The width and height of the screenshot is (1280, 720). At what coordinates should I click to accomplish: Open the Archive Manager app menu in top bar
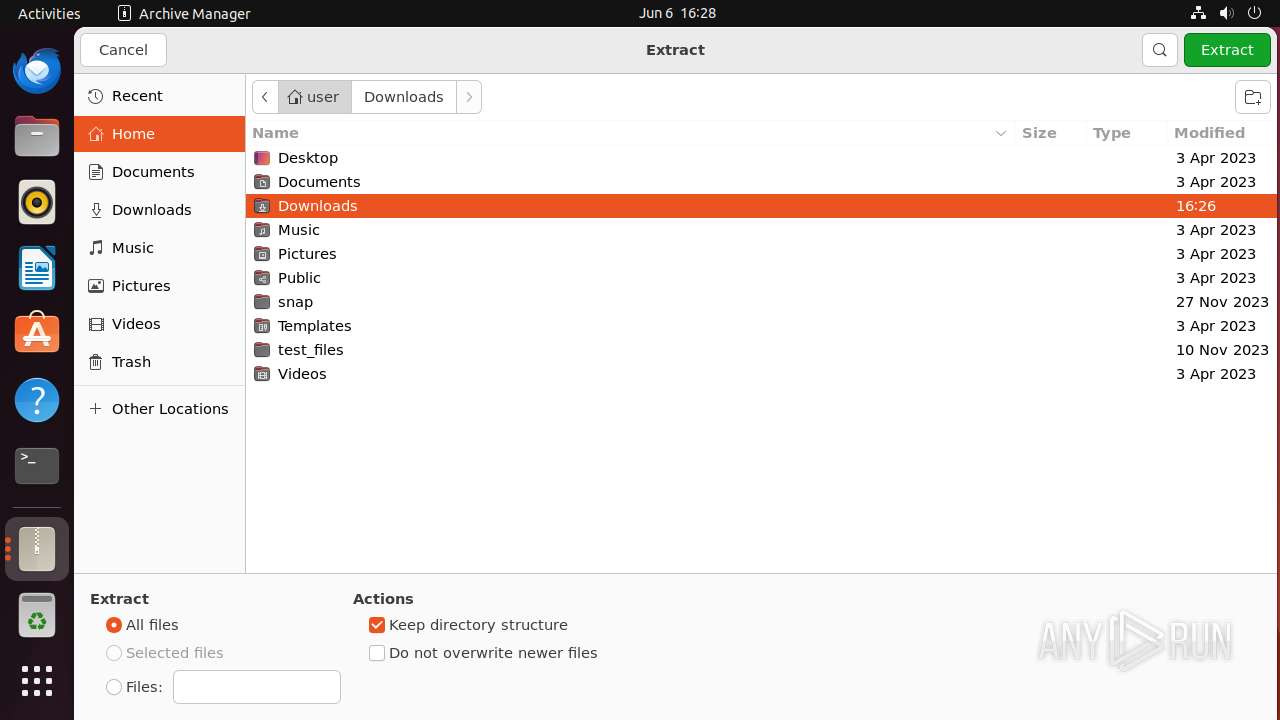point(184,13)
